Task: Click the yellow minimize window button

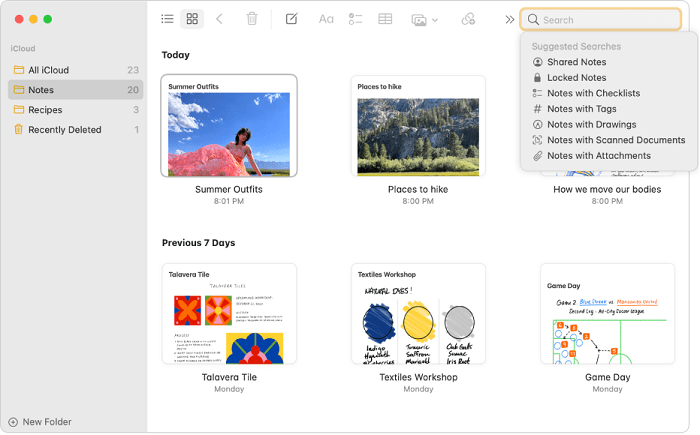Action: [33, 19]
